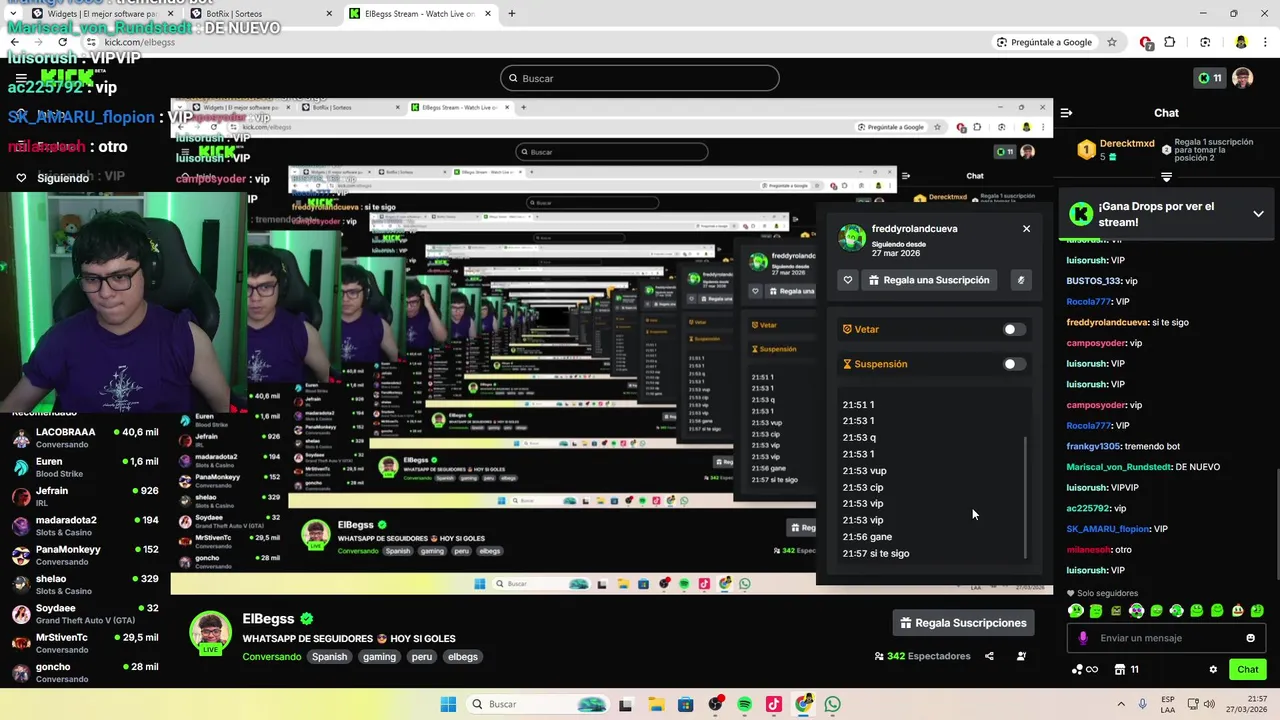Show hidden system tray icons

1121,704
